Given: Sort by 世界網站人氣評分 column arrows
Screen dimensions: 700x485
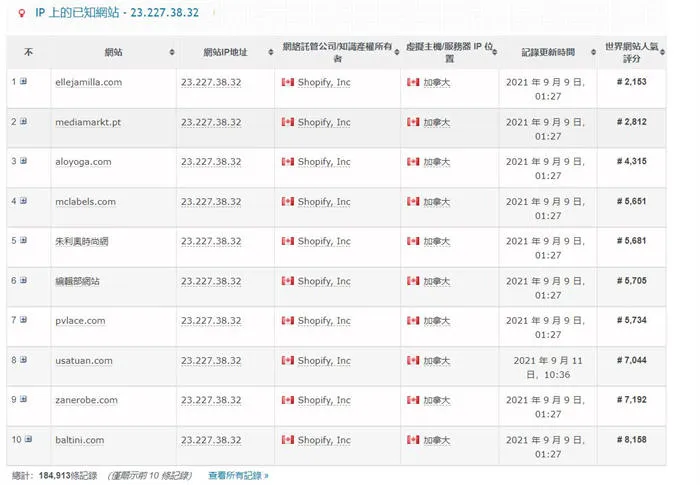Looking at the screenshot, I should coord(662,52).
